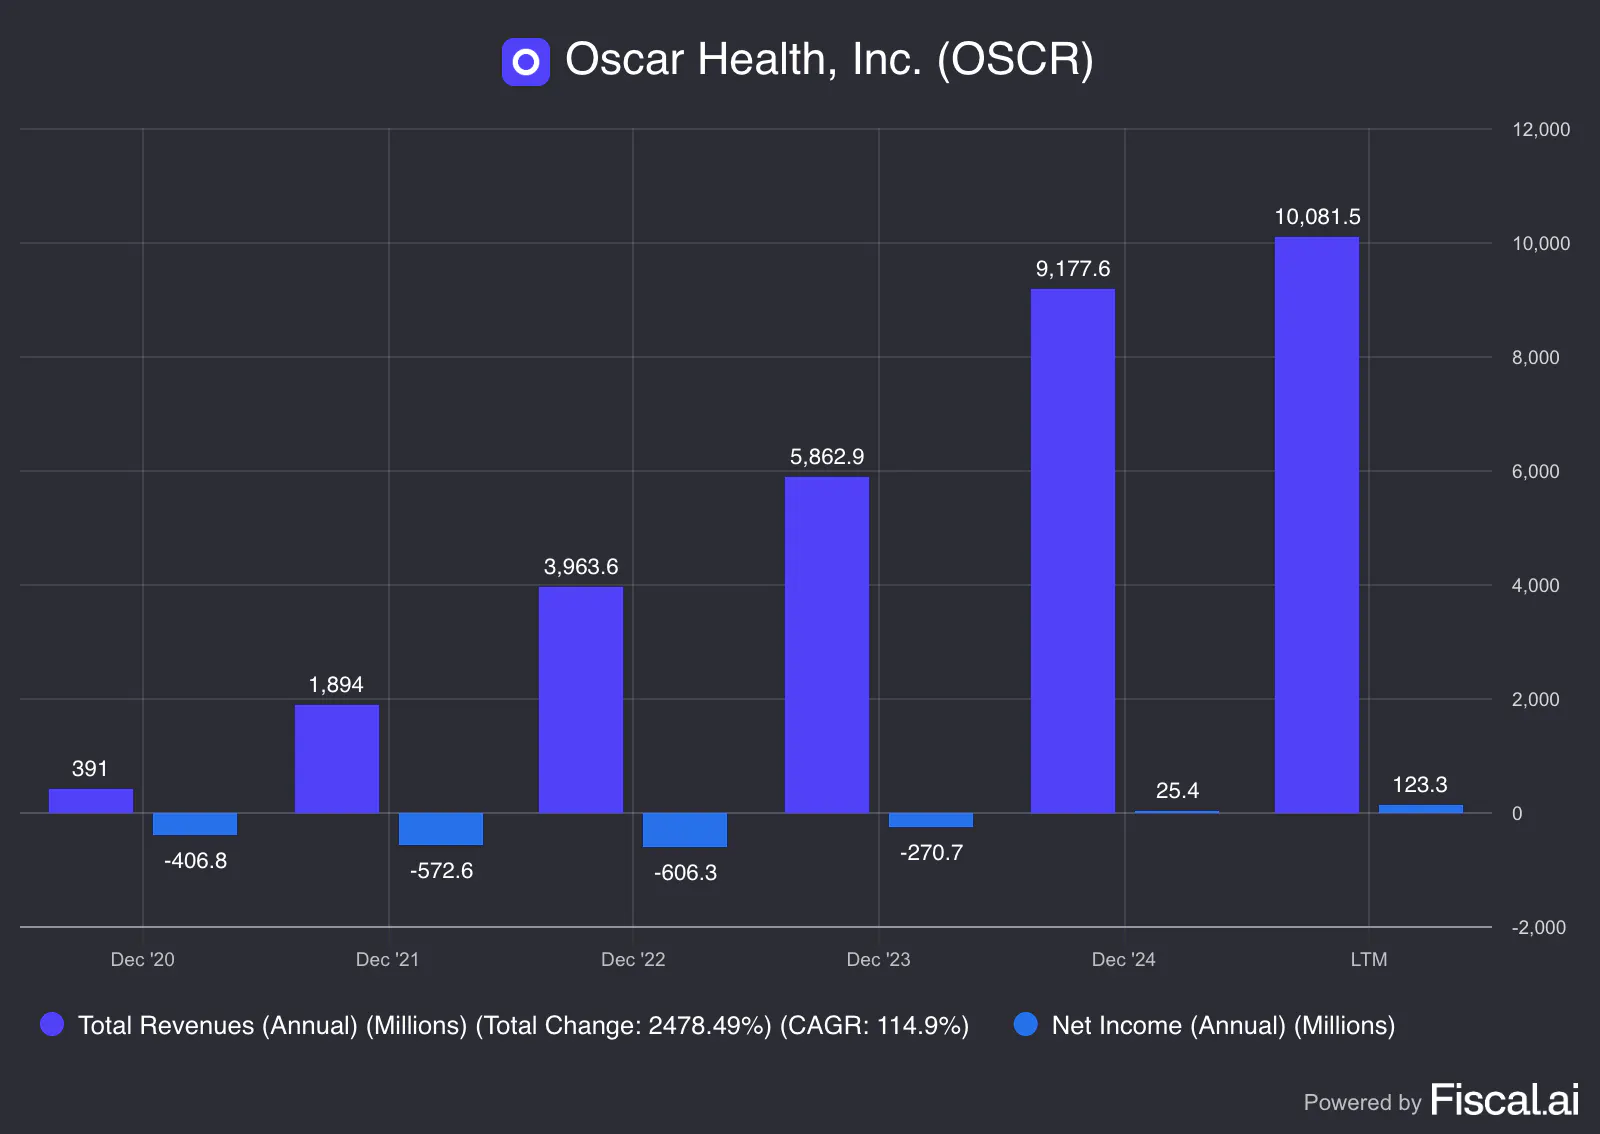The image size is (1600, 1134).
Task: Click the value label 9,177.6
Action: [x=1073, y=269]
